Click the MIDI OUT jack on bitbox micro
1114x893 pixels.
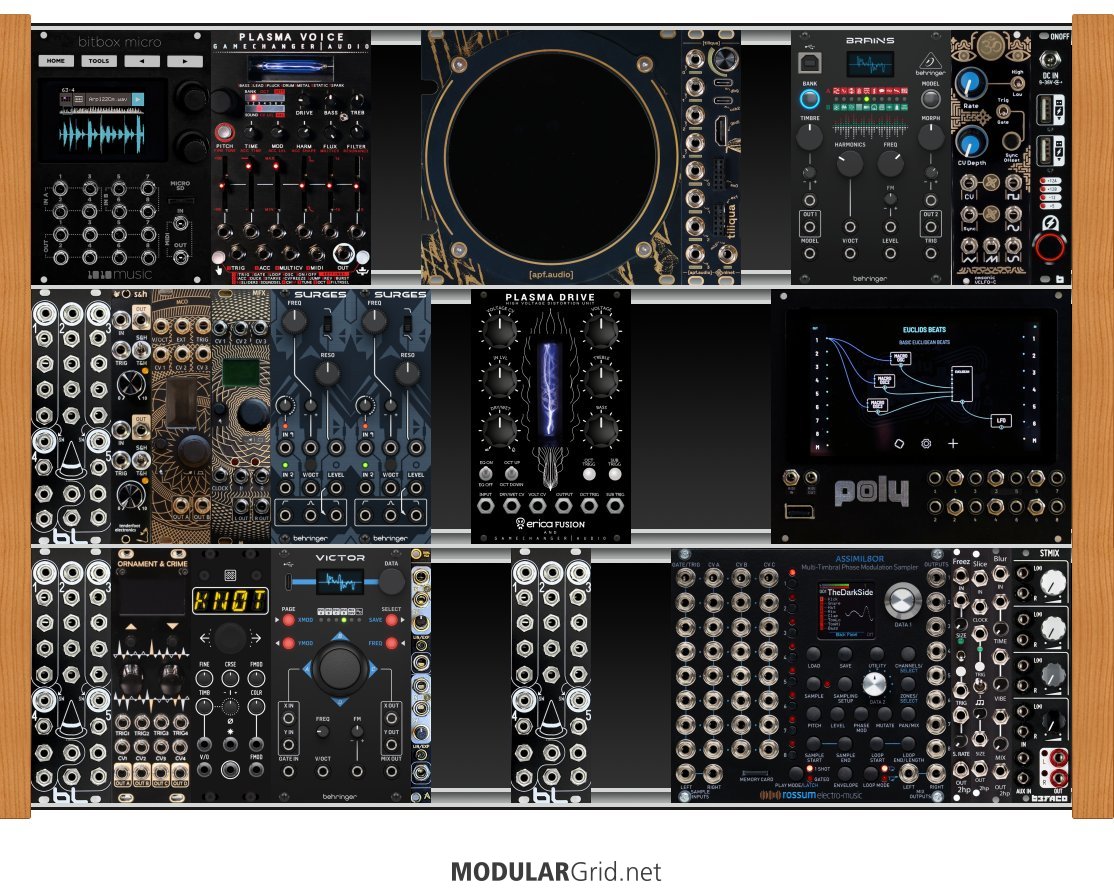(x=180, y=259)
